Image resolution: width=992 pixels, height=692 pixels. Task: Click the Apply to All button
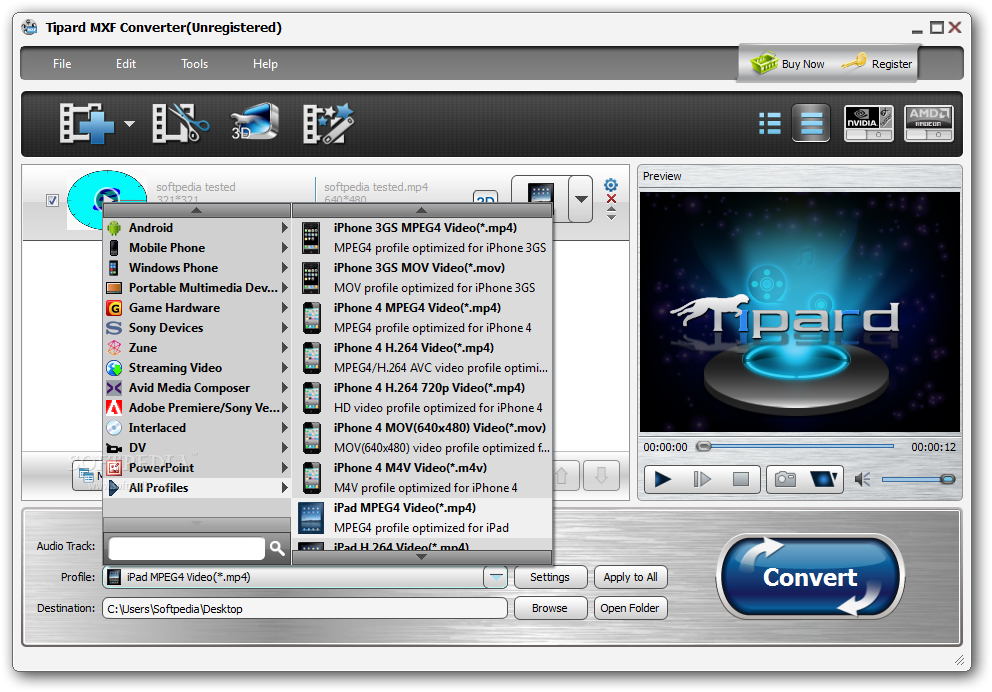[x=630, y=577]
